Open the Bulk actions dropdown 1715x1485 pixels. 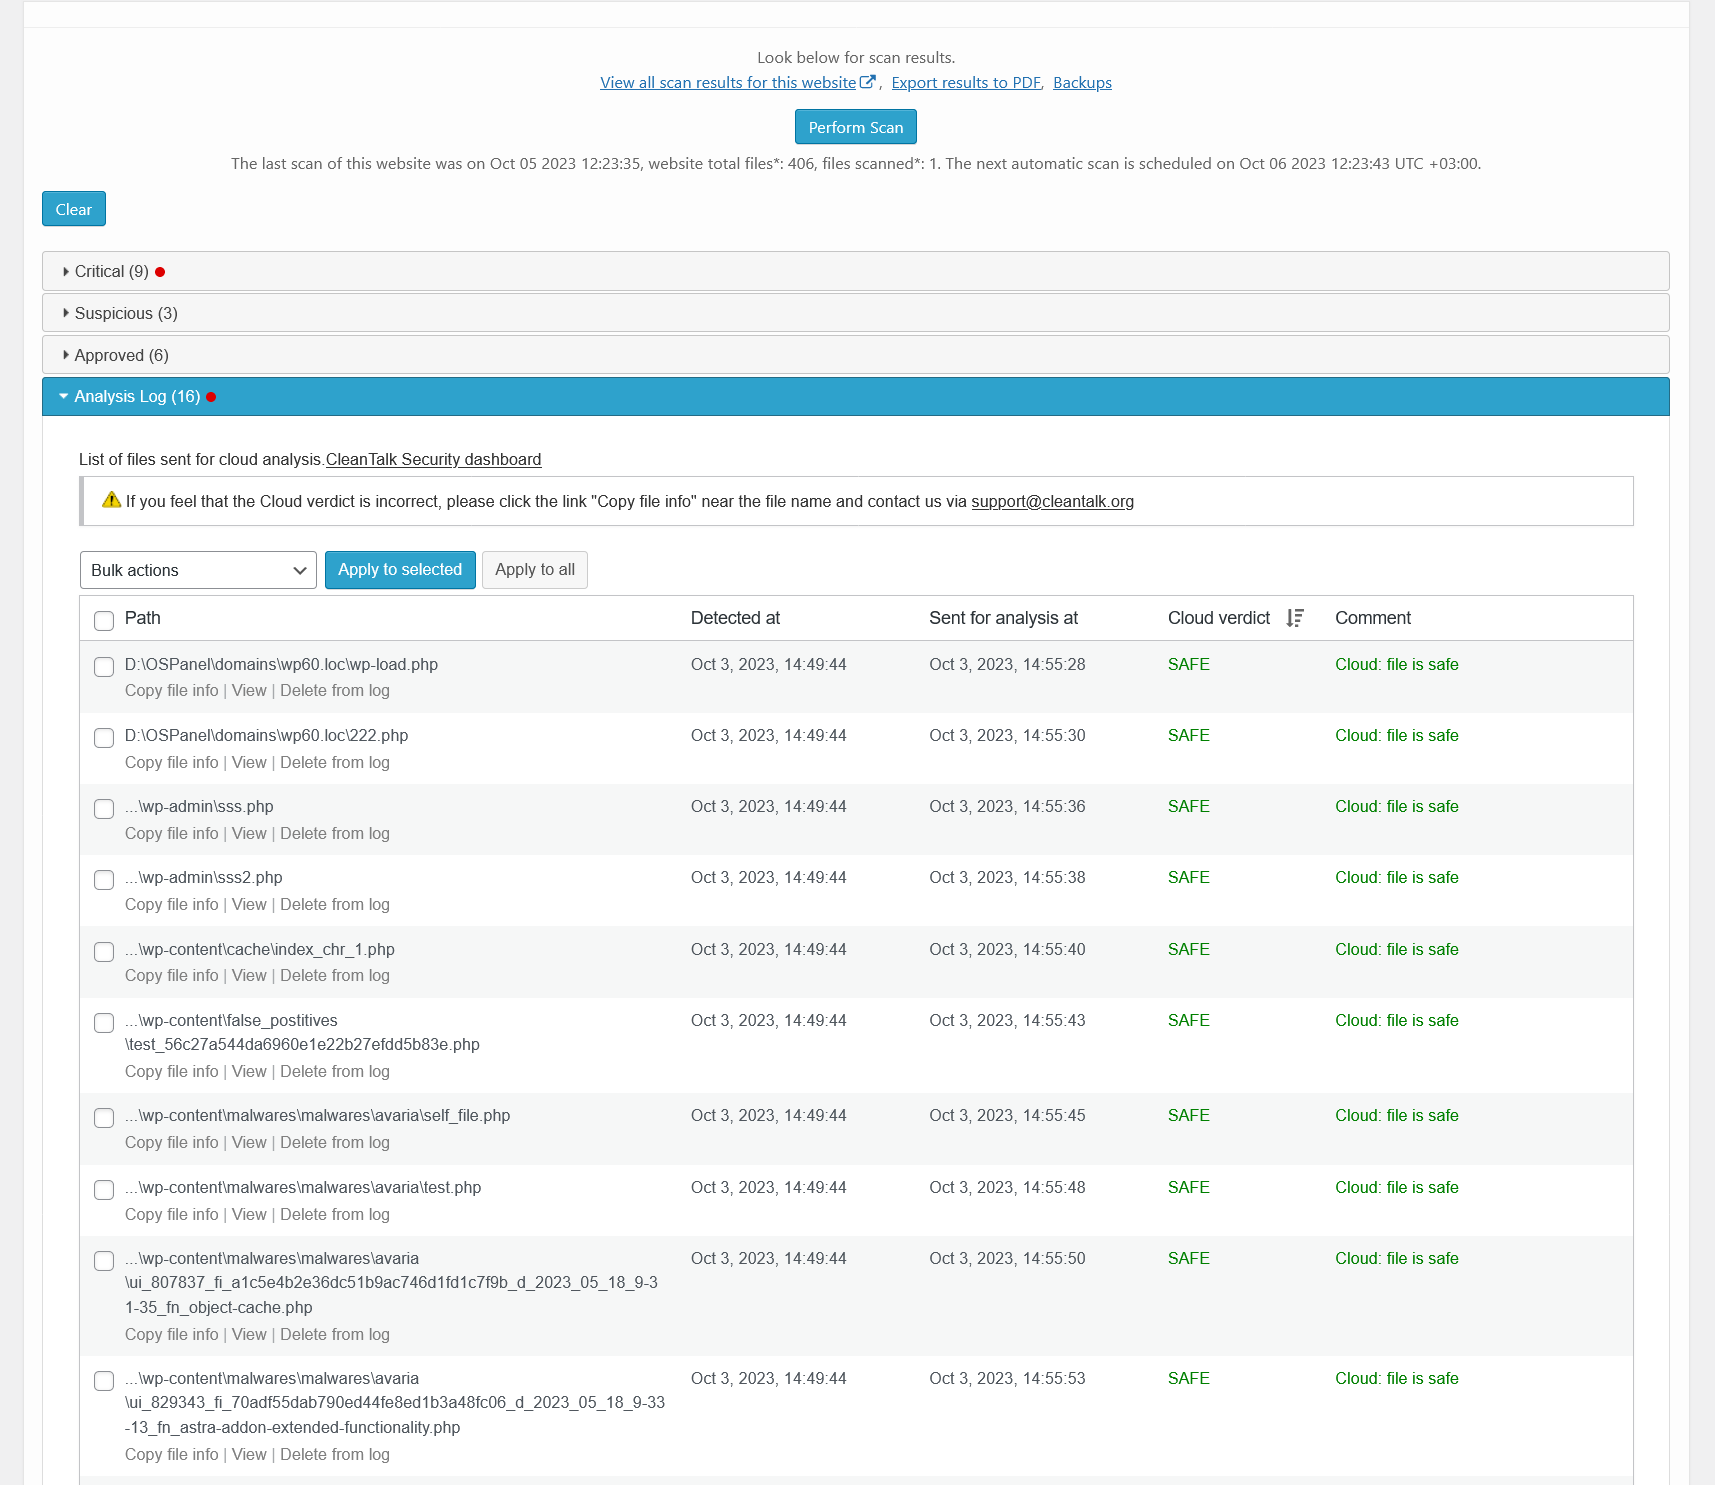click(x=198, y=570)
